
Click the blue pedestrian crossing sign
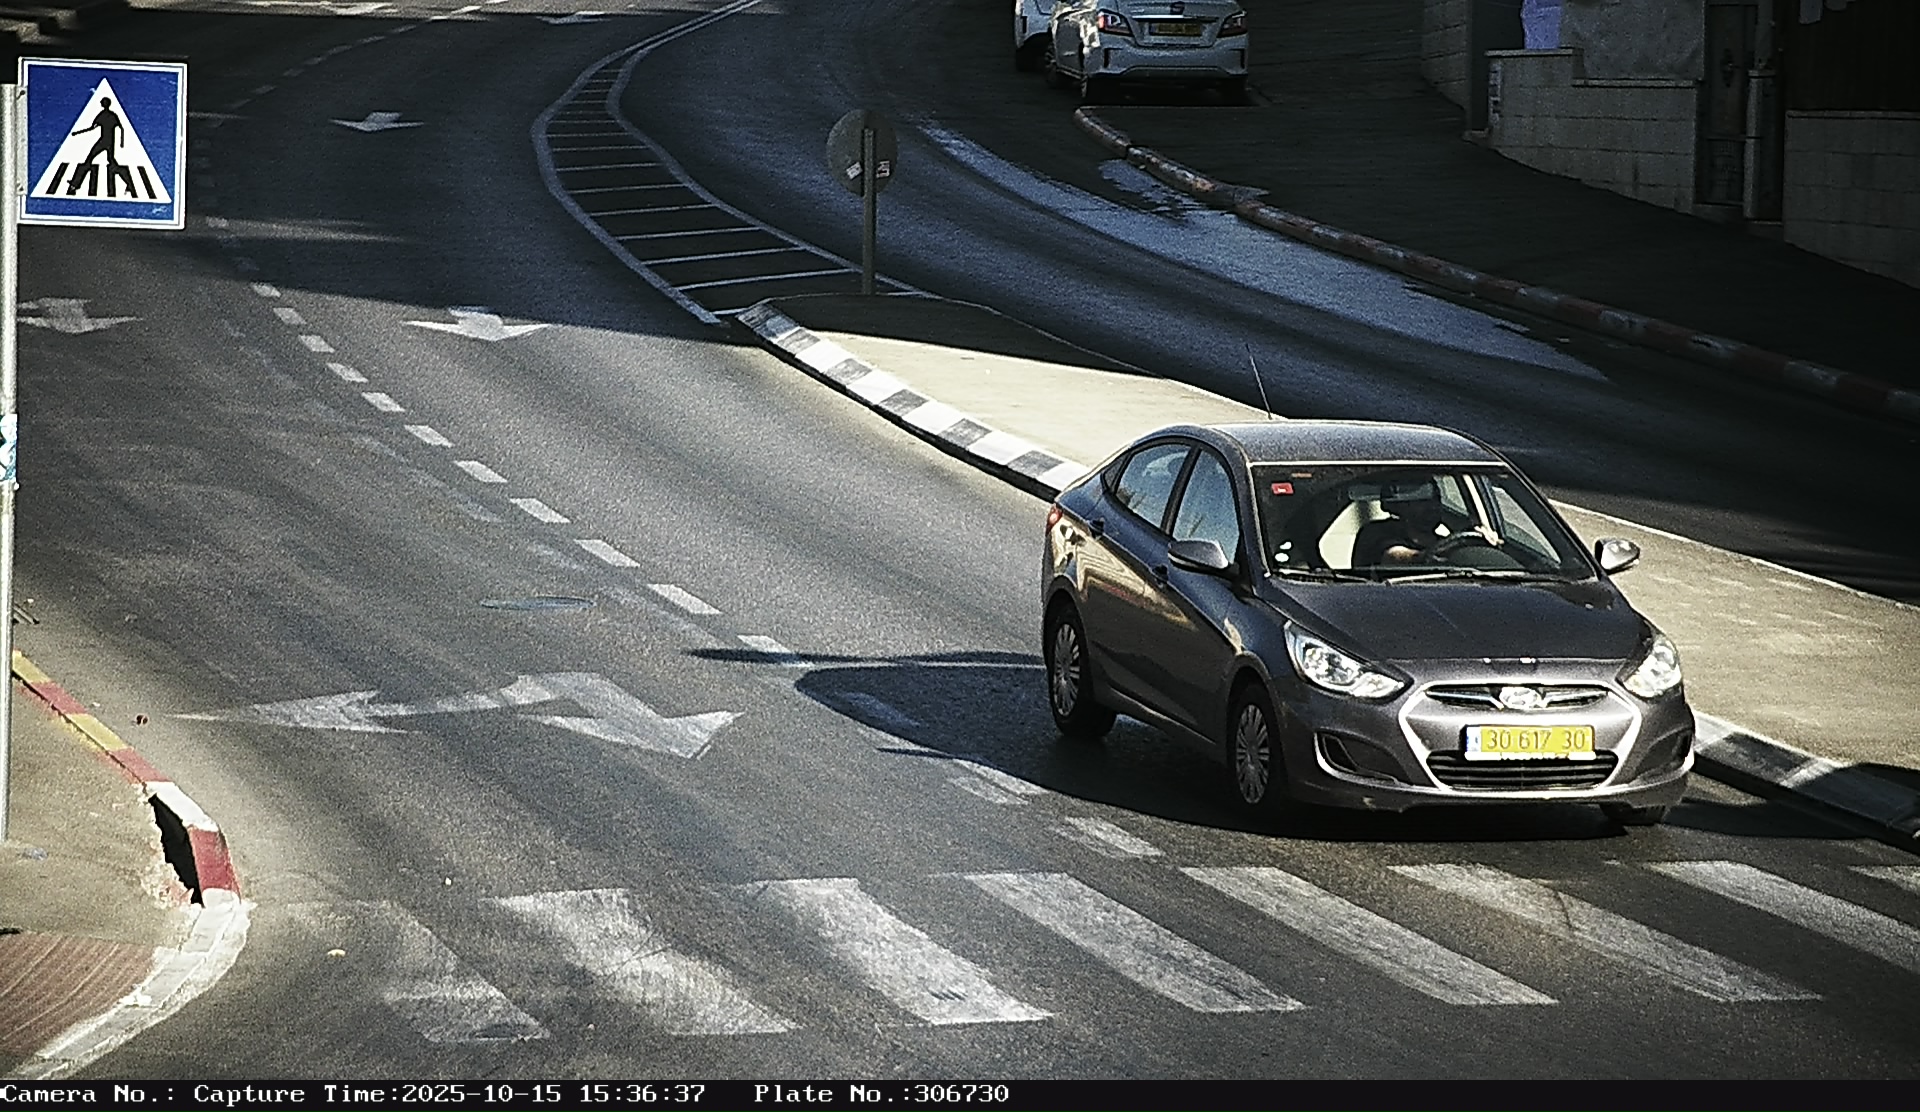(102, 142)
